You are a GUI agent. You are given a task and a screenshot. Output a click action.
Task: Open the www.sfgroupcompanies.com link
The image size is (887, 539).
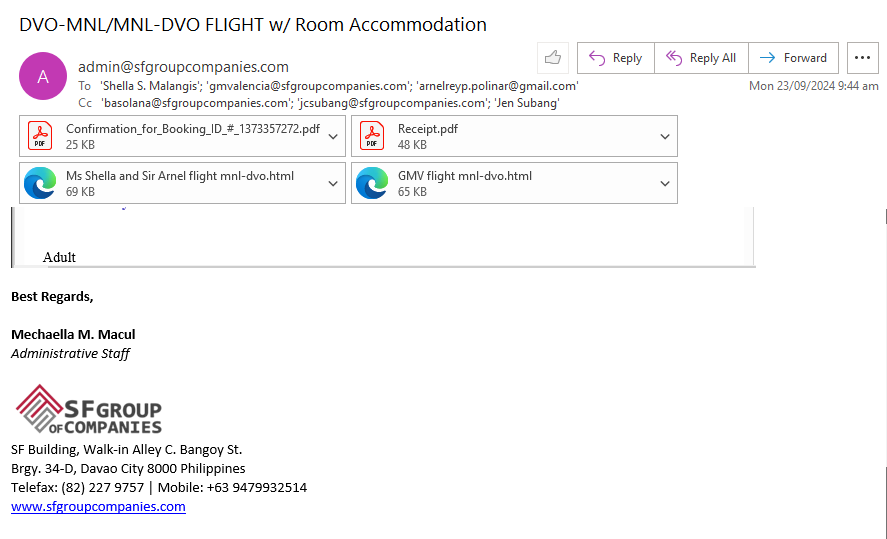[98, 507]
